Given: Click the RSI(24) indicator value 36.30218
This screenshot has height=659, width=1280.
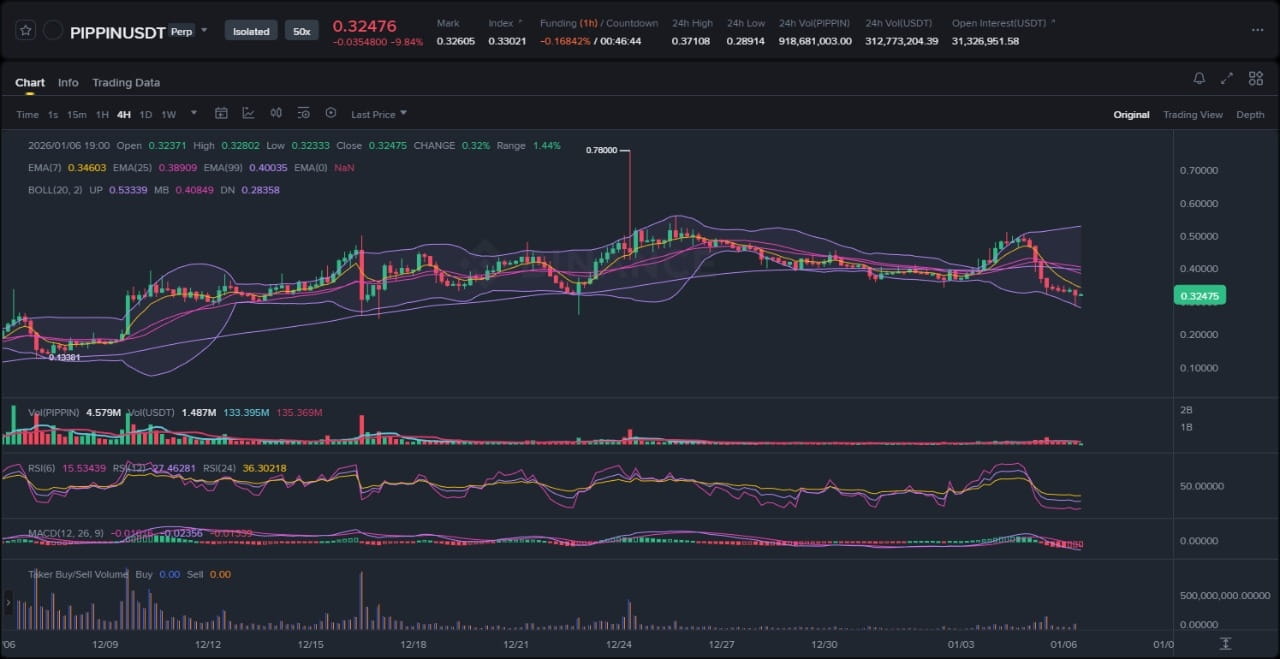Looking at the screenshot, I should point(265,468).
